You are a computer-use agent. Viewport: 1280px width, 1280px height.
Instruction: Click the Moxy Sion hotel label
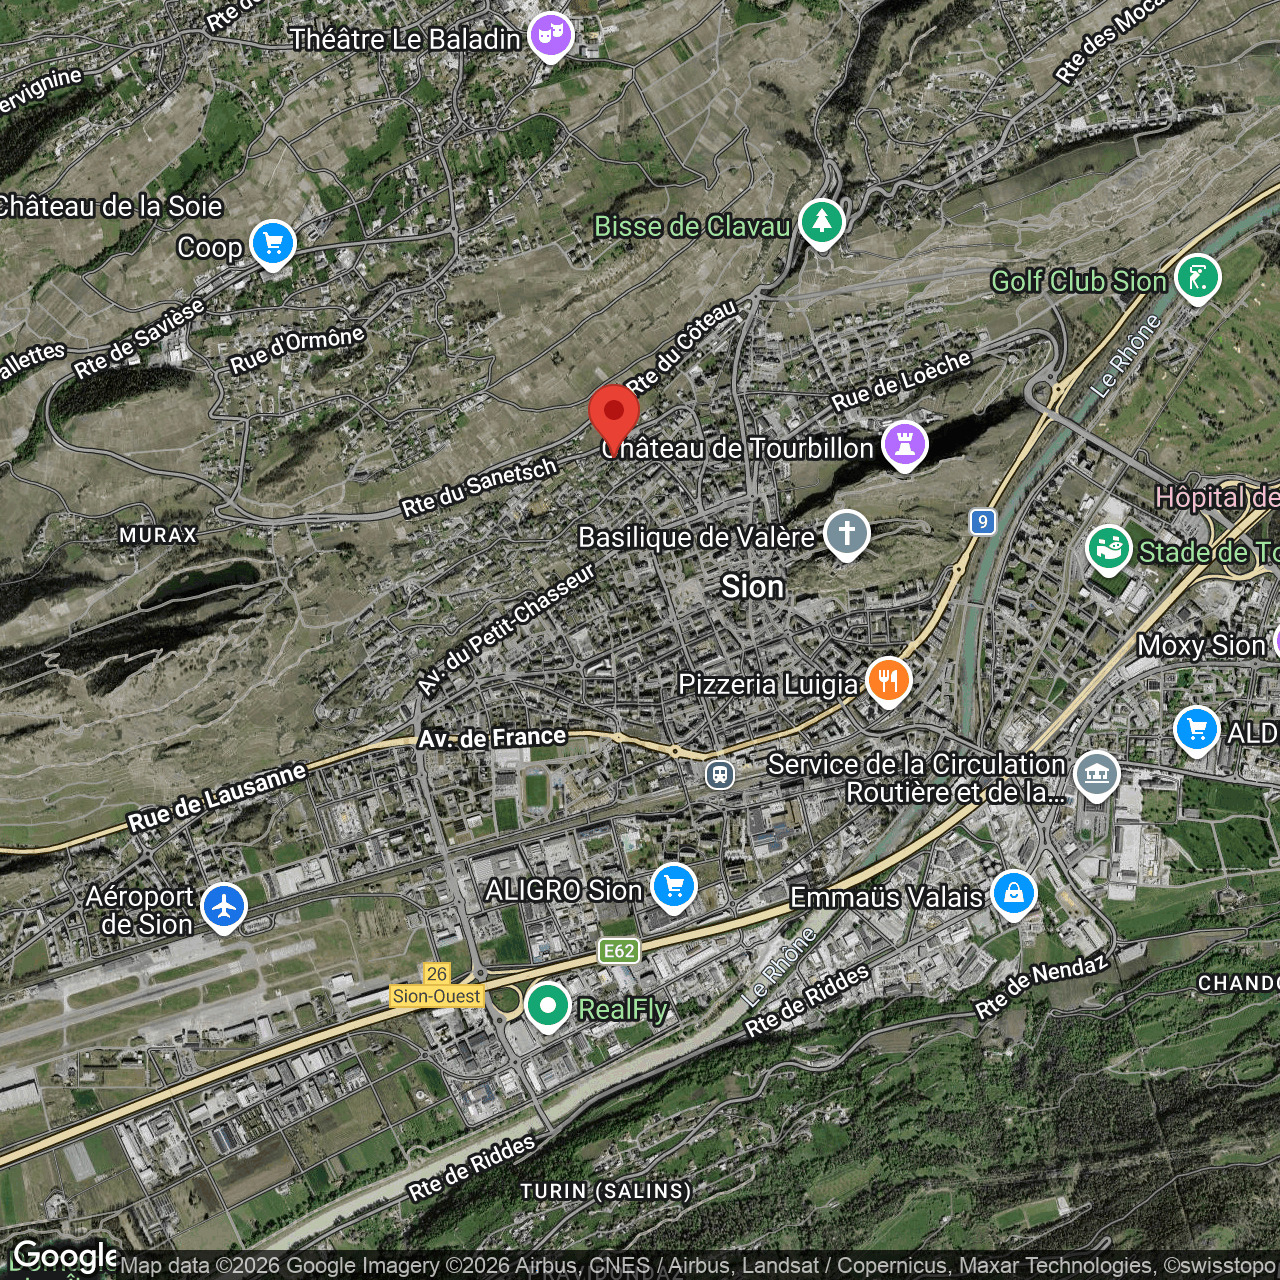[1202, 645]
